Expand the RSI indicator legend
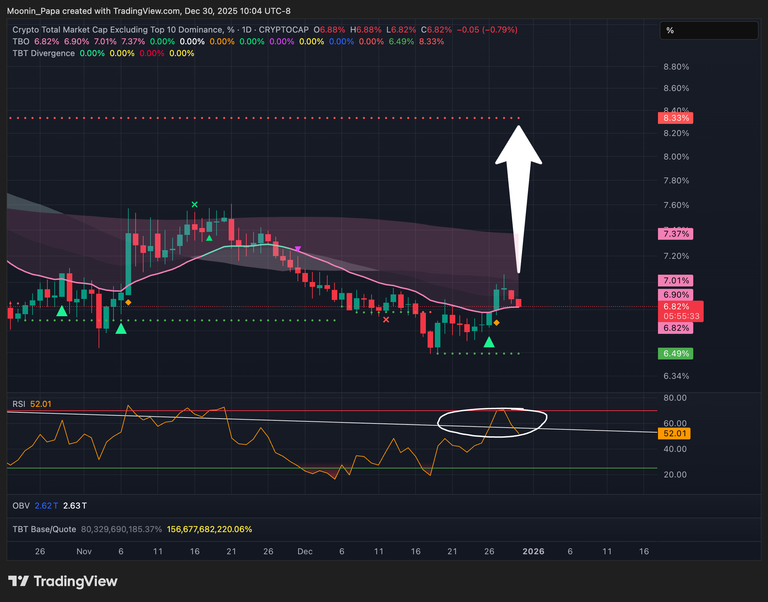Viewport: 768px width, 602px height. (x=18, y=403)
